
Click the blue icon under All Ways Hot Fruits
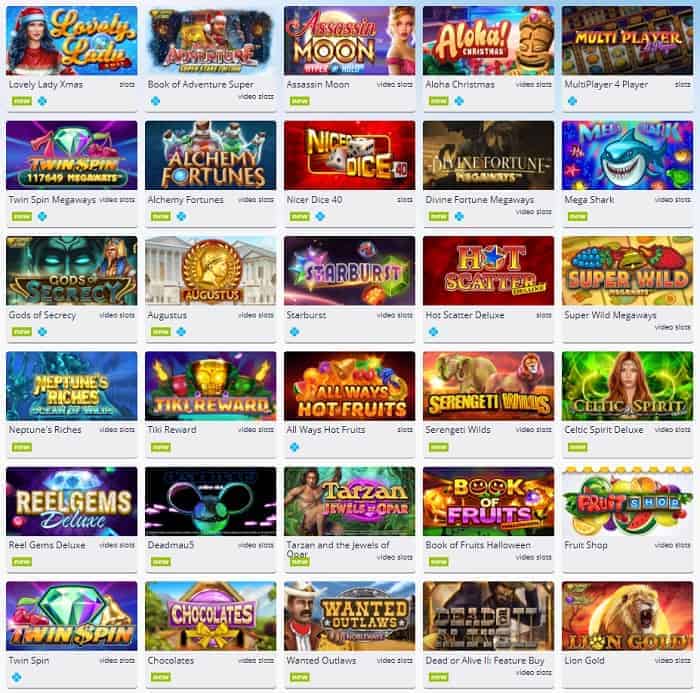[294, 447]
